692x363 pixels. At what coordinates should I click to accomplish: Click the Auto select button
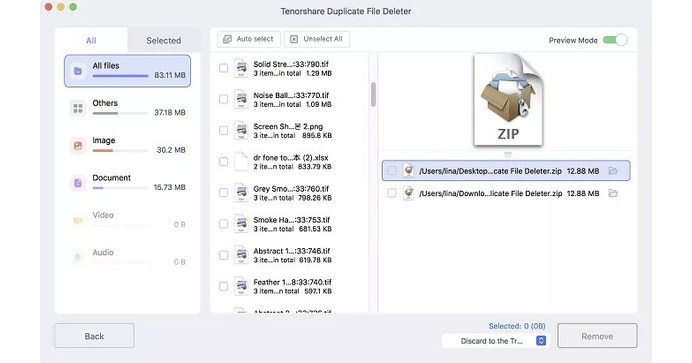[249, 39]
